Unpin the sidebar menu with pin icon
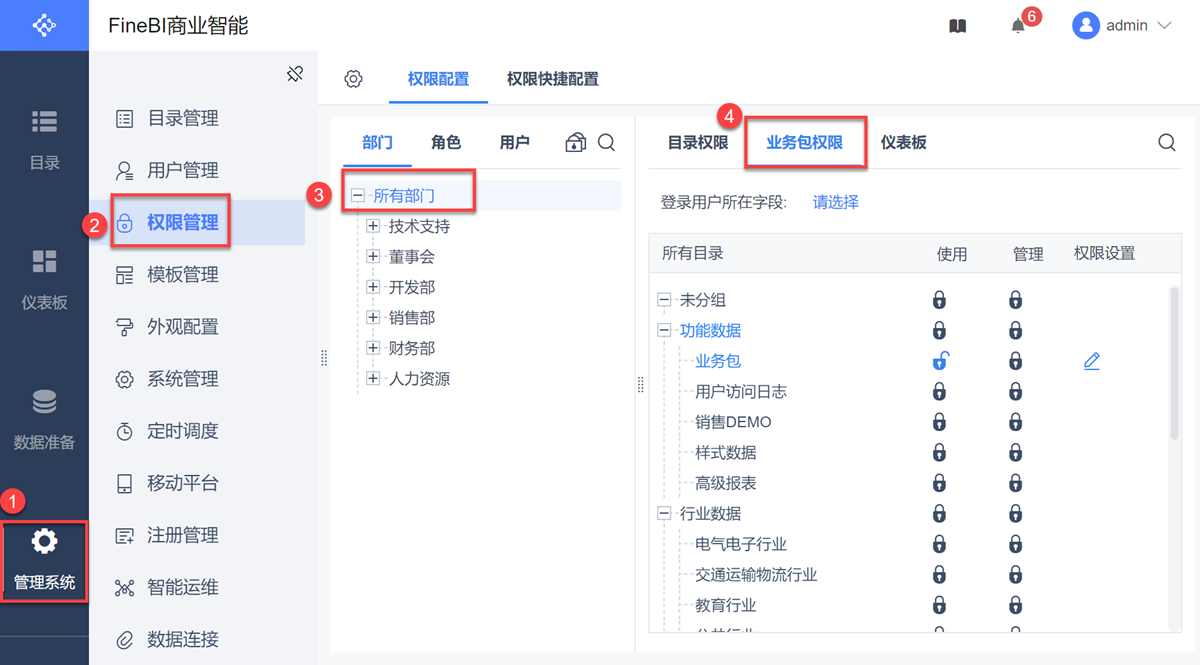Viewport: 1200px width, 665px height. [x=294, y=74]
